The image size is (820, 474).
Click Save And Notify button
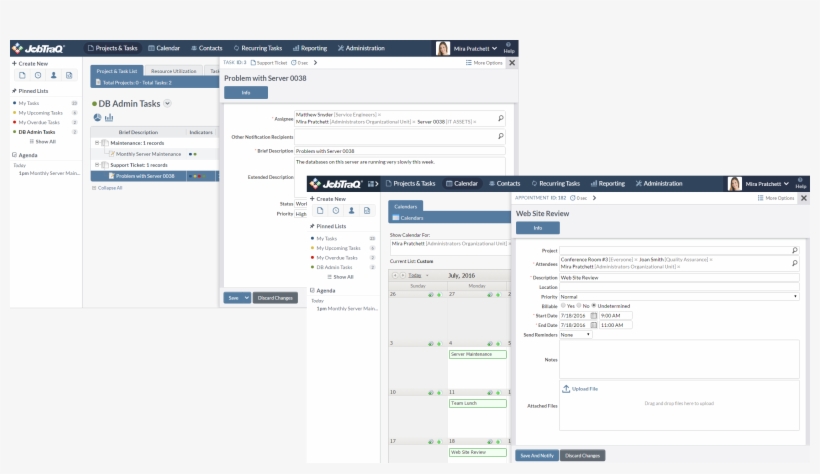[537, 456]
